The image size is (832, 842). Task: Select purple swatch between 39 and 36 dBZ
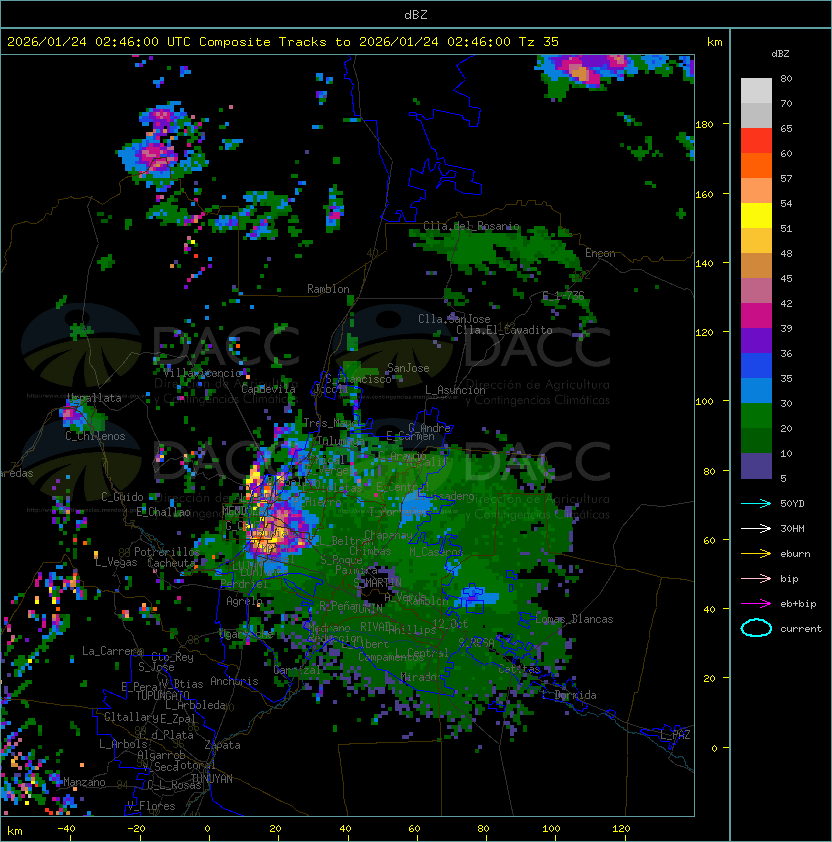756,340
